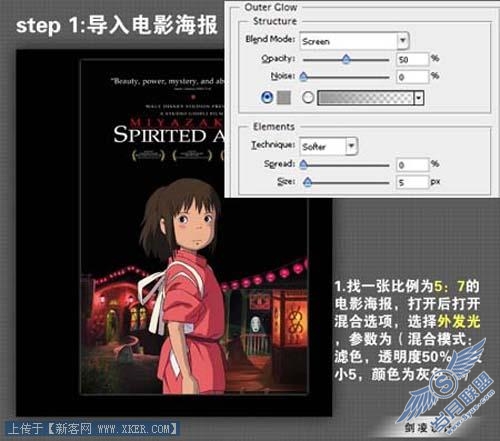The height and width of the screenshot is (441, 500).
Task: Expand the Technique dropdown arrow
Action: pos(351,146)
